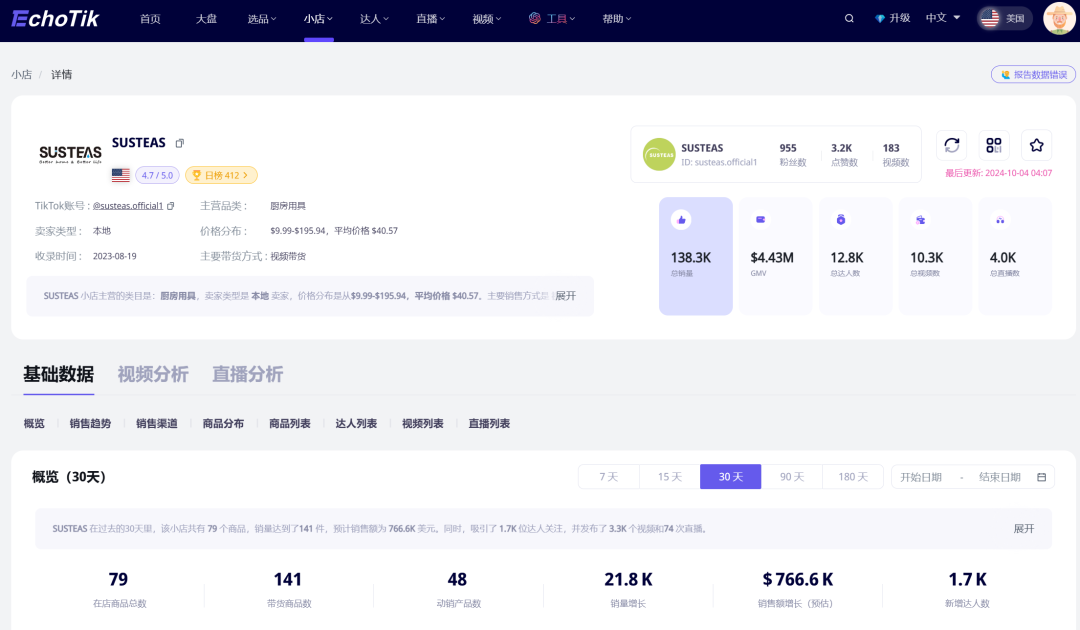Switch to 直播分析 tab
This screenshot has width=1080, height=630.
pos(247,374)
